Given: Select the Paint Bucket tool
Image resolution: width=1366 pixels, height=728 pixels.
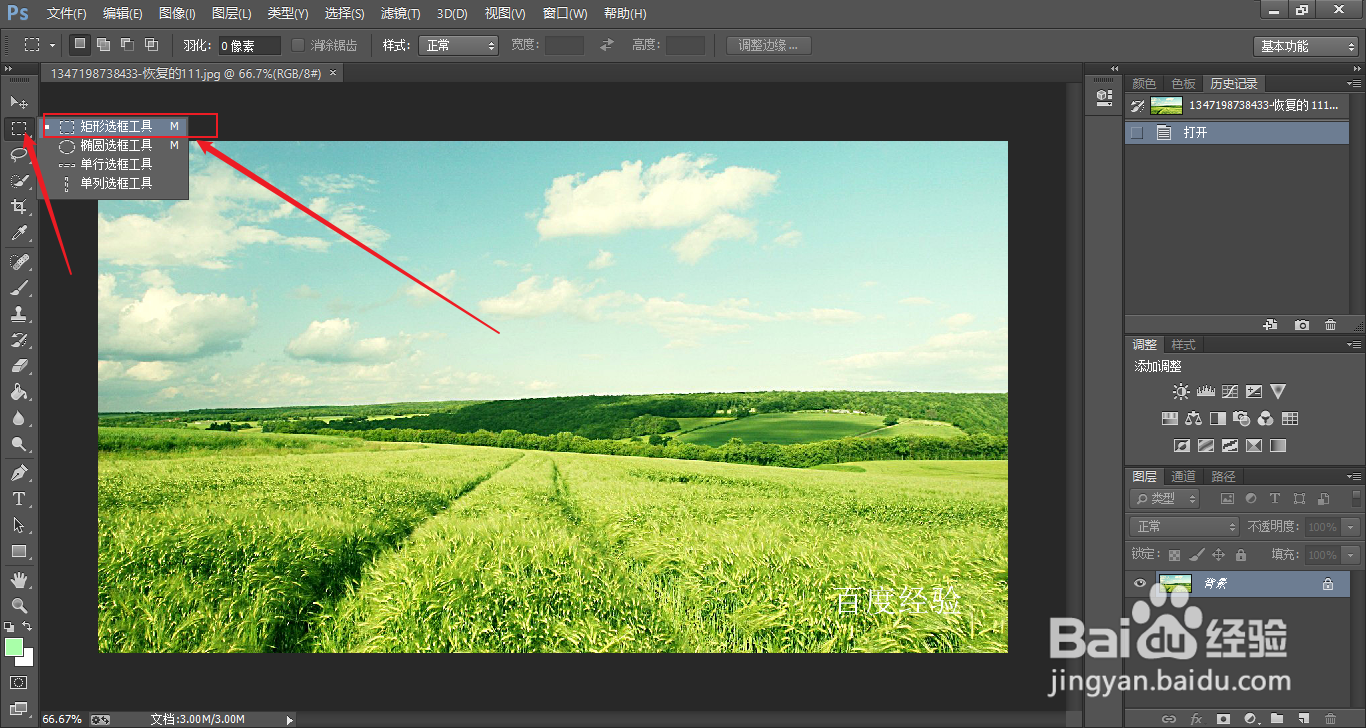Looking at the screenshot, I should 18,393.
